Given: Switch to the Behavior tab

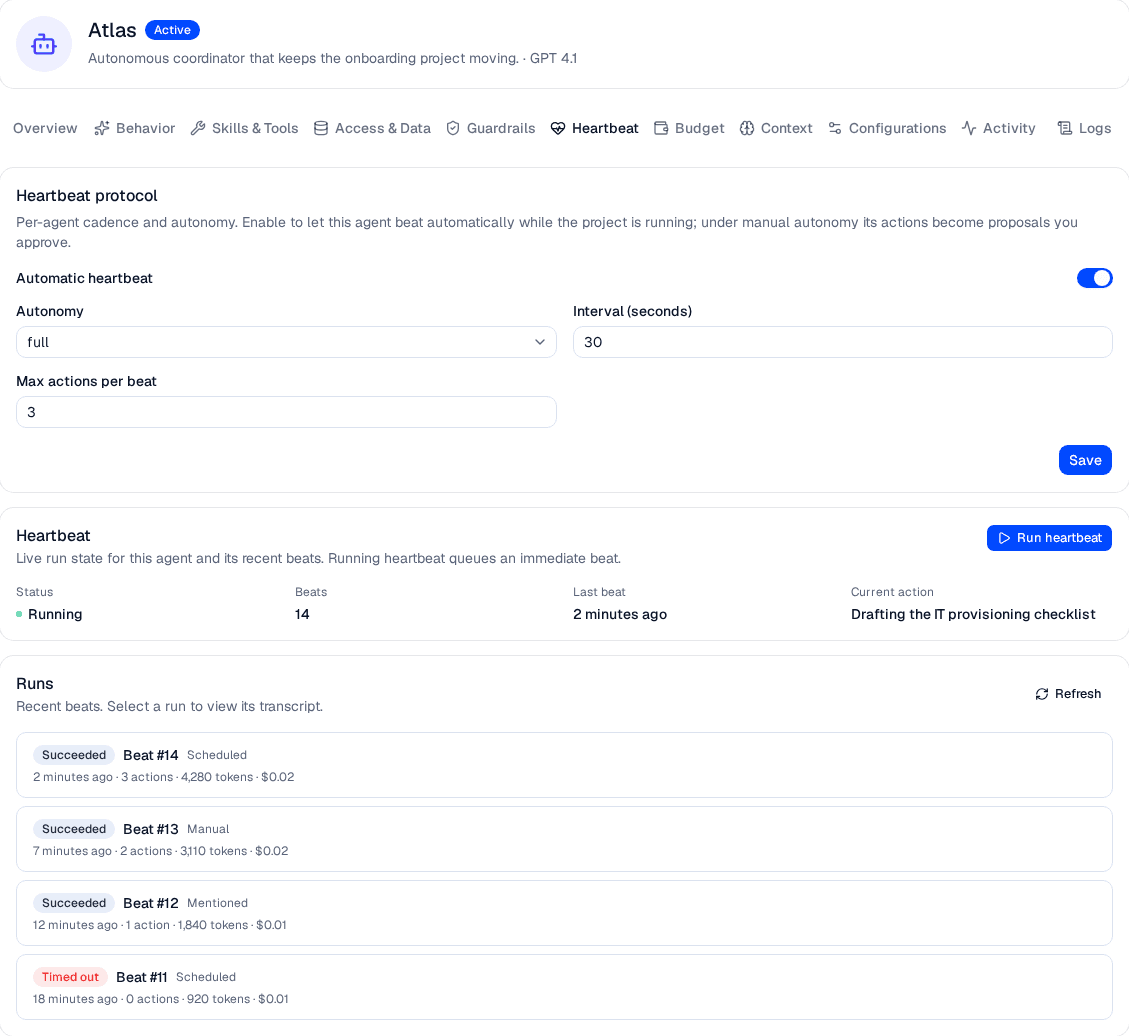Looking at the screenshot, I should (x=135, y=128).
